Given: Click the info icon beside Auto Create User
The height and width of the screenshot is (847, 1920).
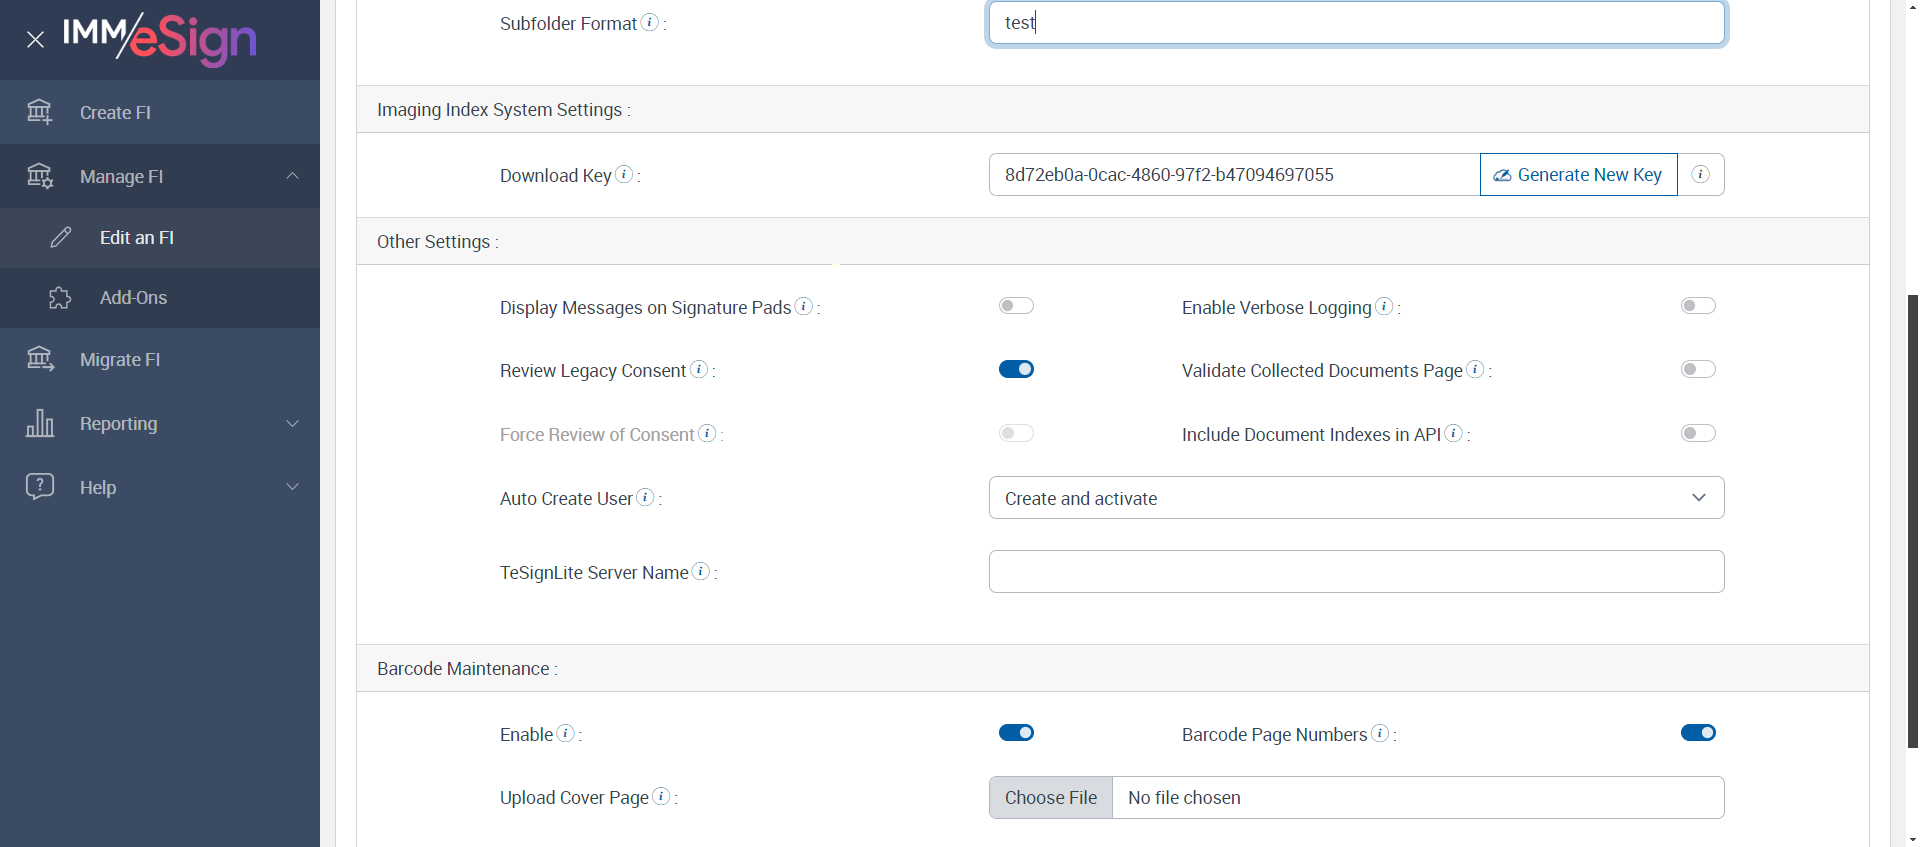Looking at the screenshot, I should (645, 497).
